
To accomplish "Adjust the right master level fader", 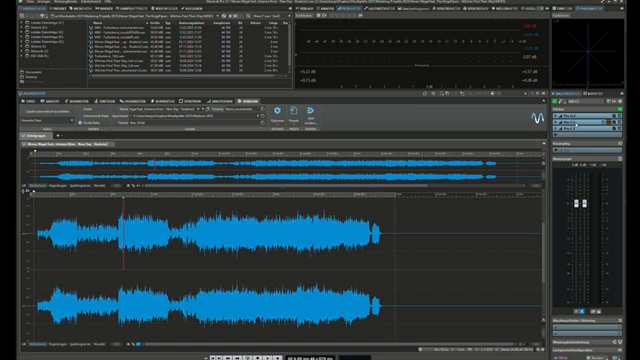I will coord(584,203).
